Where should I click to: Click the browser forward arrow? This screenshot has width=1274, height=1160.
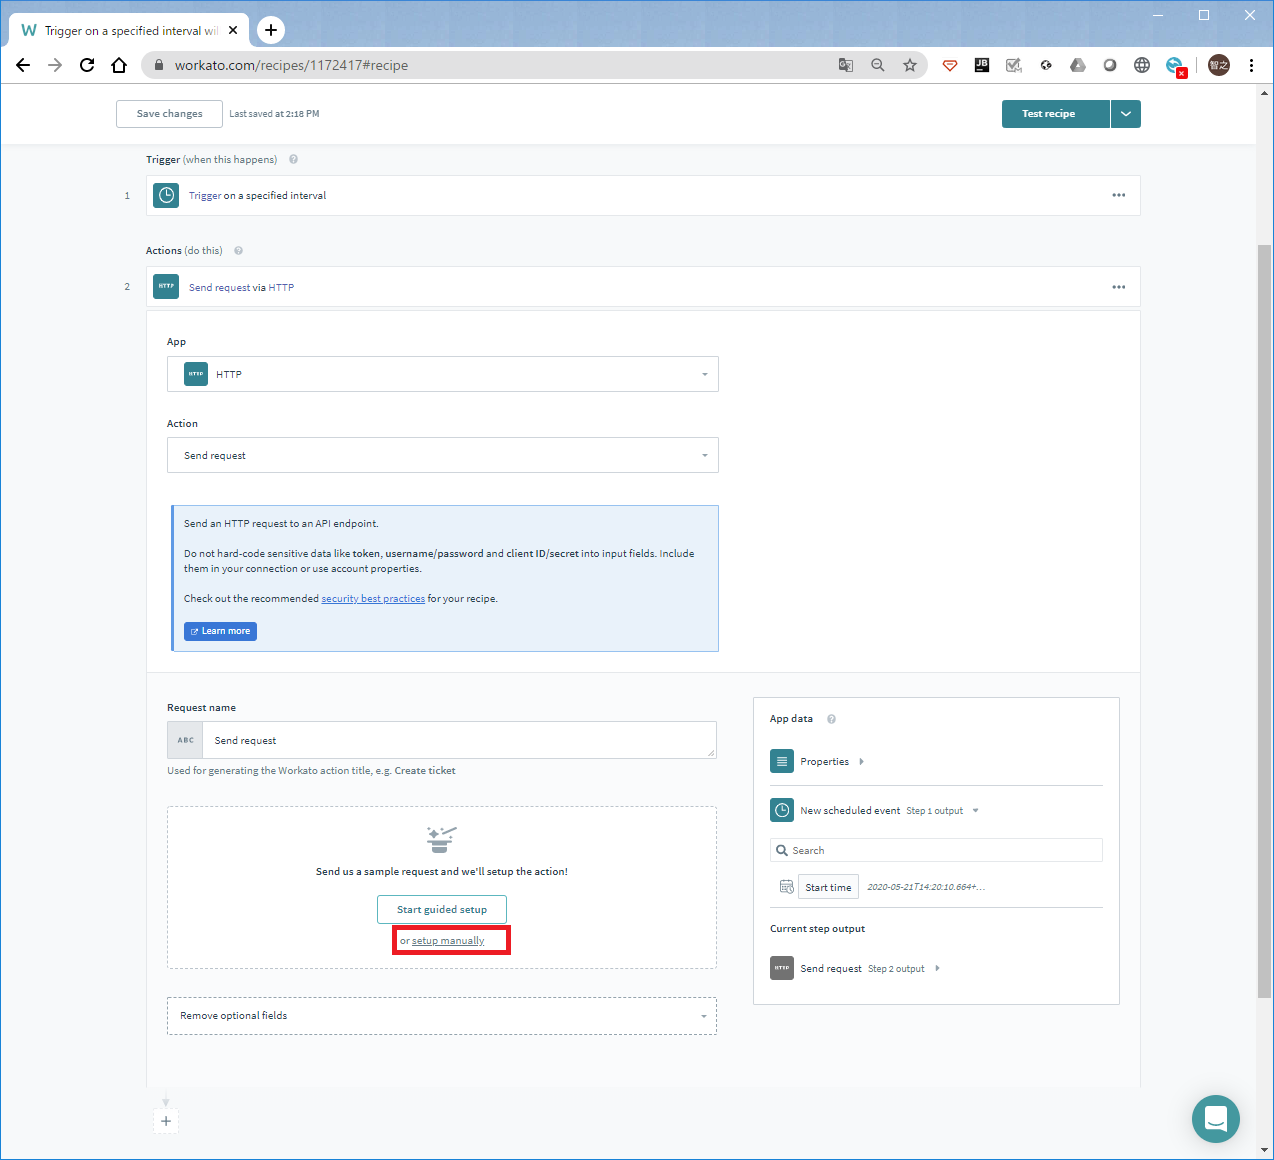pos(55,65)
